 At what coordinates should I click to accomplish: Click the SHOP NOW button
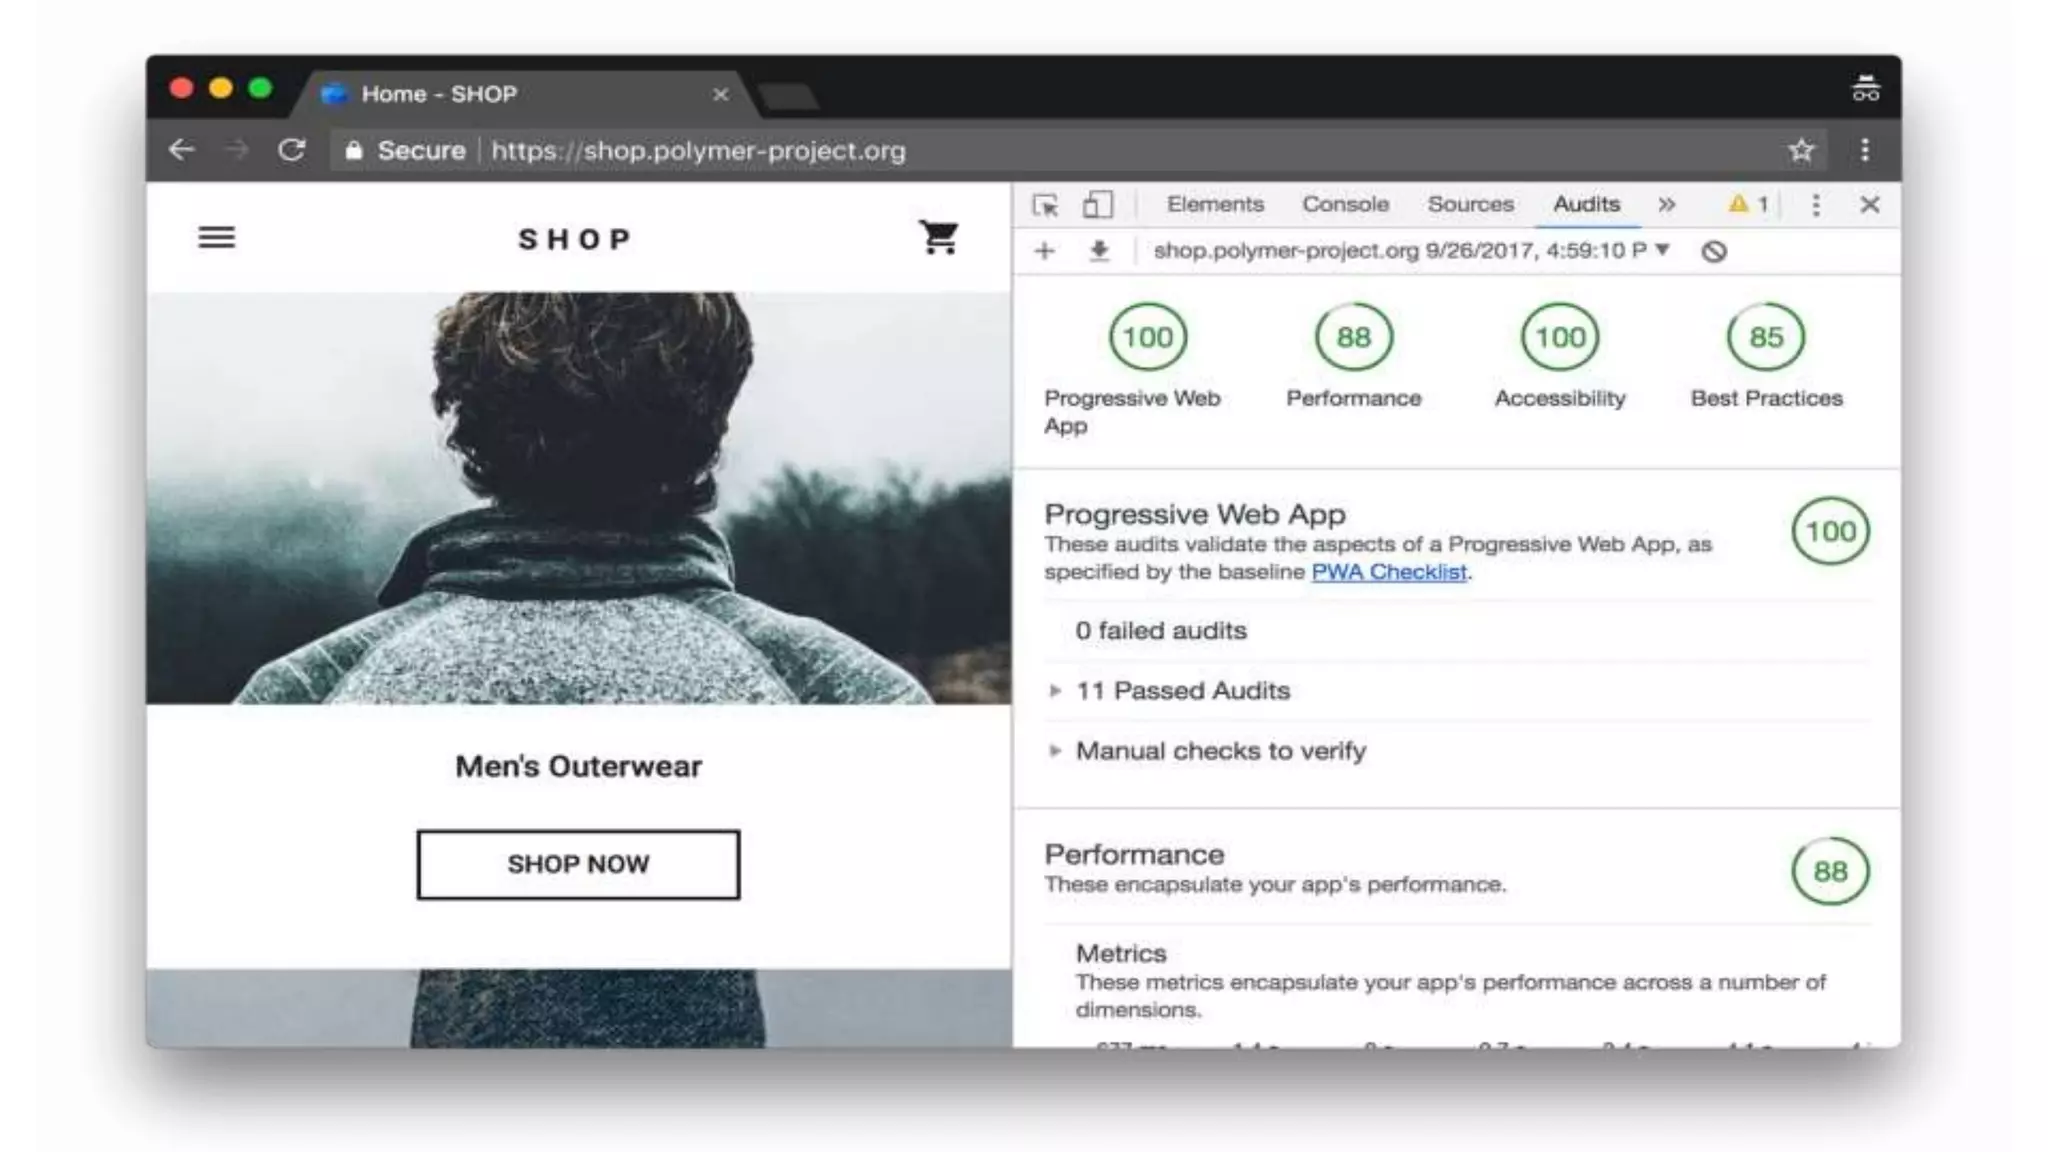point(578,864)
